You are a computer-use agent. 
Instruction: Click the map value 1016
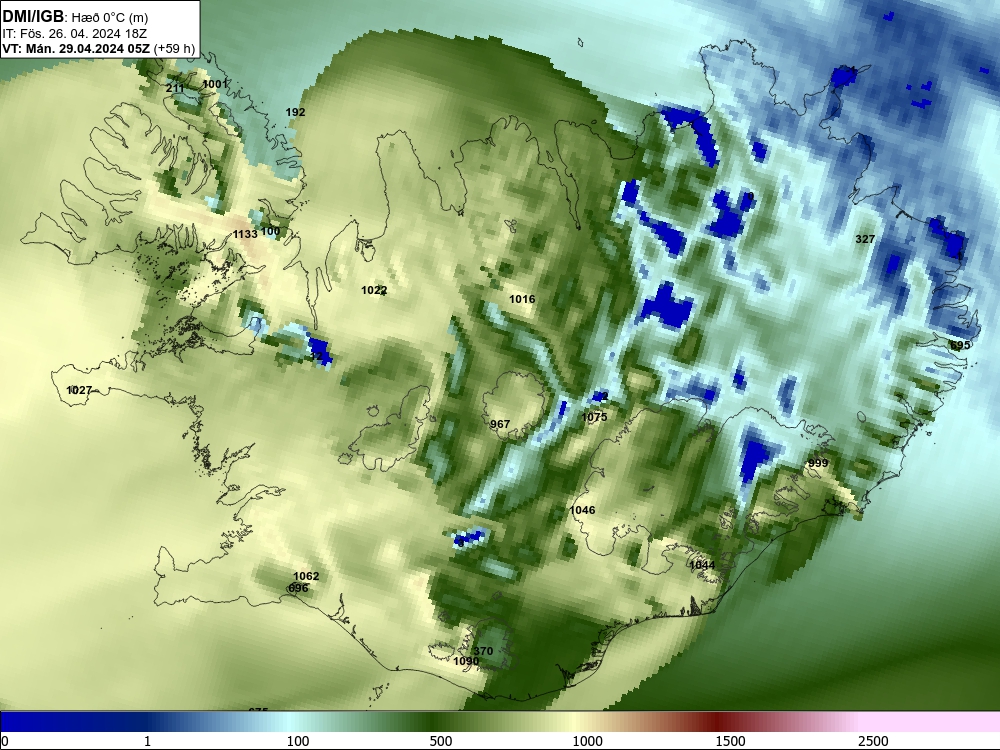click(522, 298)
